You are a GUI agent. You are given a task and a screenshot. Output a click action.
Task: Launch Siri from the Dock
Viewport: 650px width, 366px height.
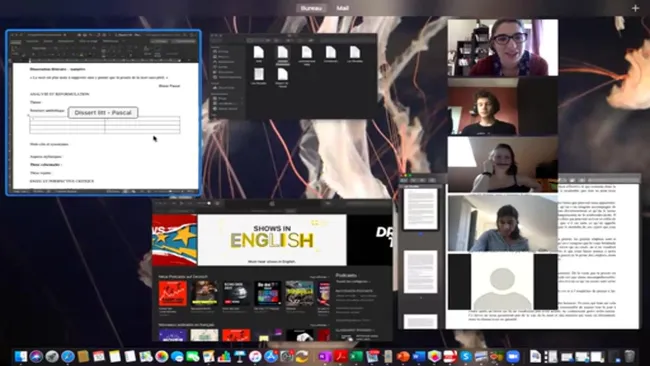click(x=36, y=356)
